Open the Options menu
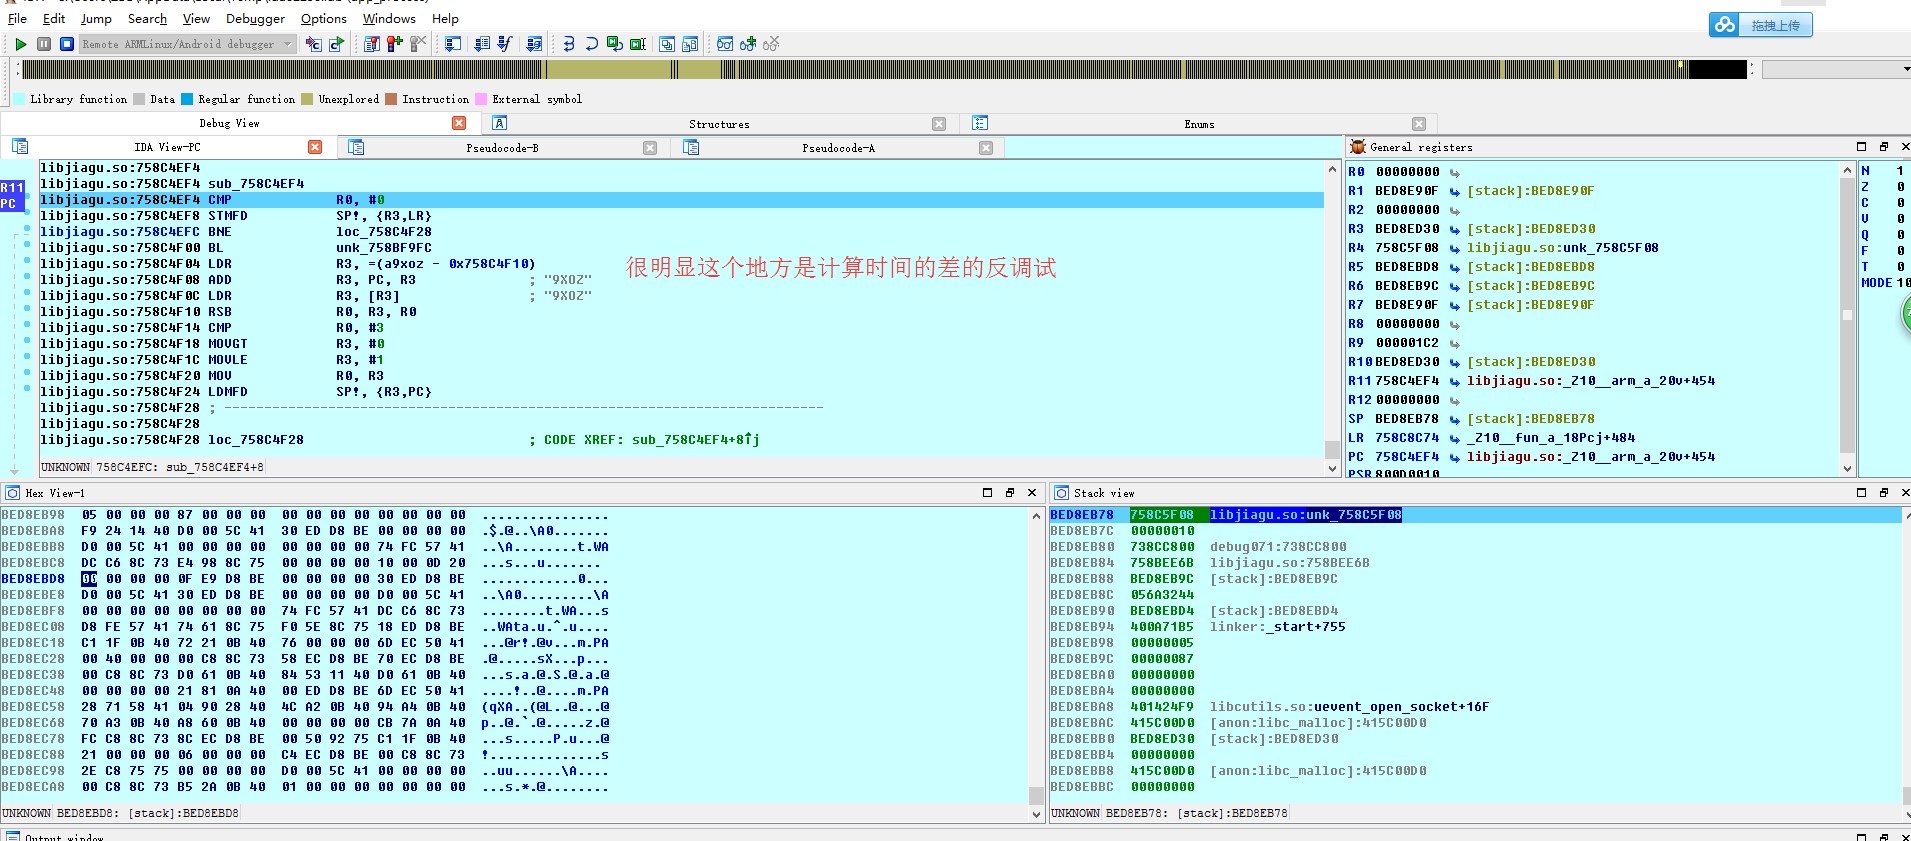Viewport: 1911px width, 841px height. point(324,18)
